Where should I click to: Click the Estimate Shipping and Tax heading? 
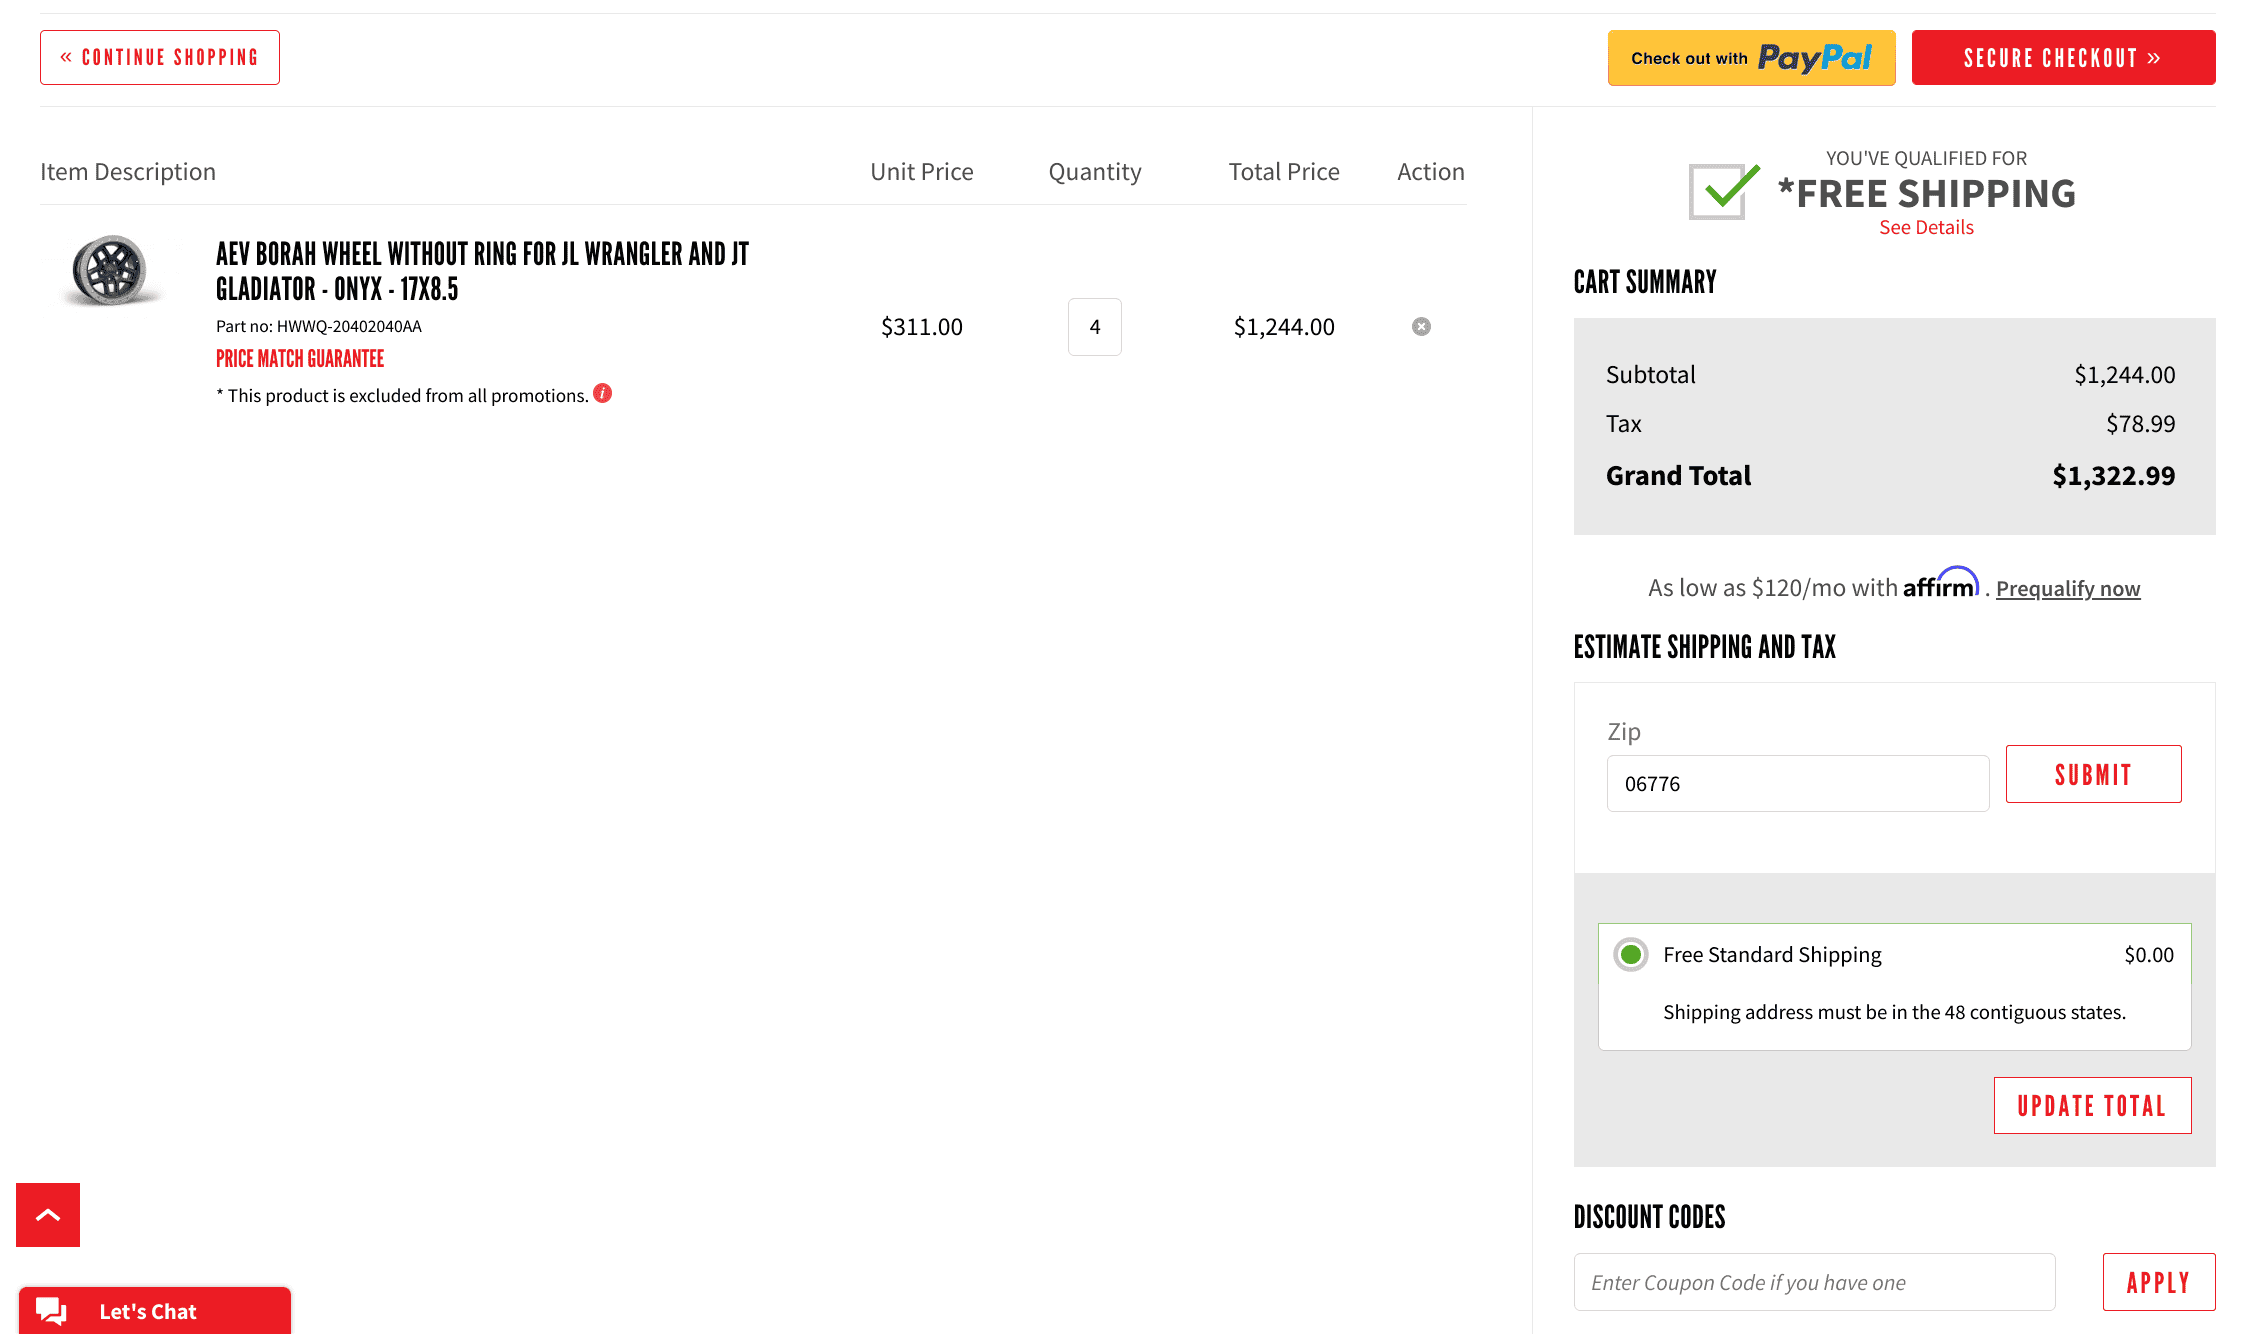pyautogui.click(x=1705, y=647)
